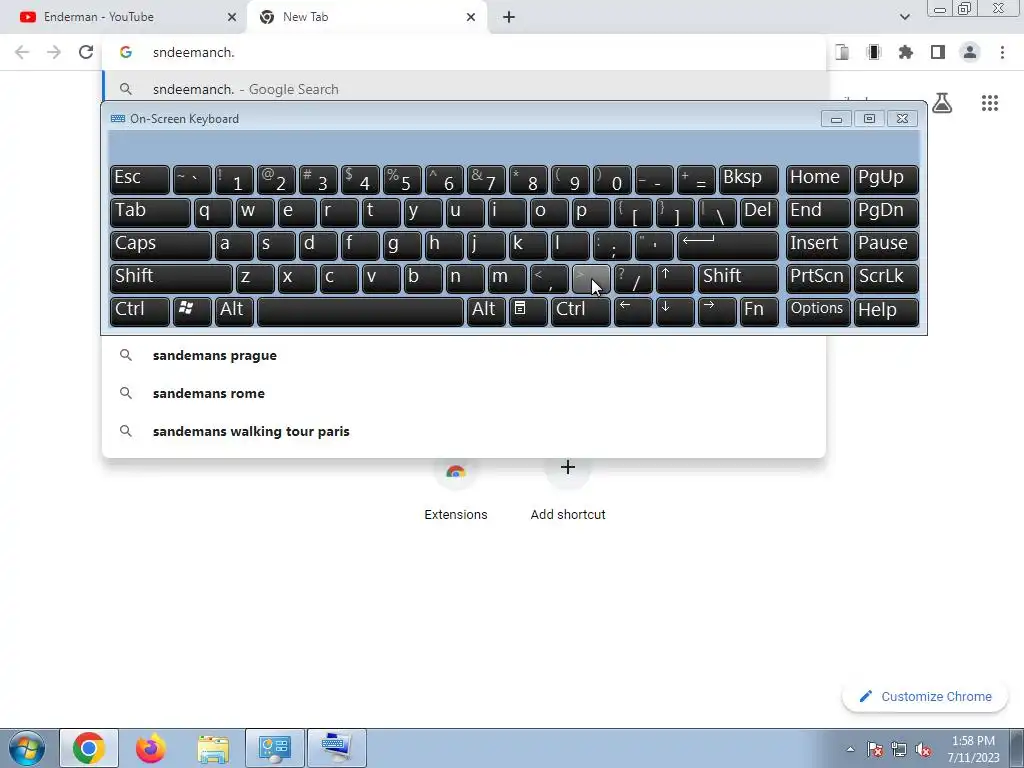Click the Tab key
Image resolution: width=1024 pixels, height=768 pixels.
point(150,212)
